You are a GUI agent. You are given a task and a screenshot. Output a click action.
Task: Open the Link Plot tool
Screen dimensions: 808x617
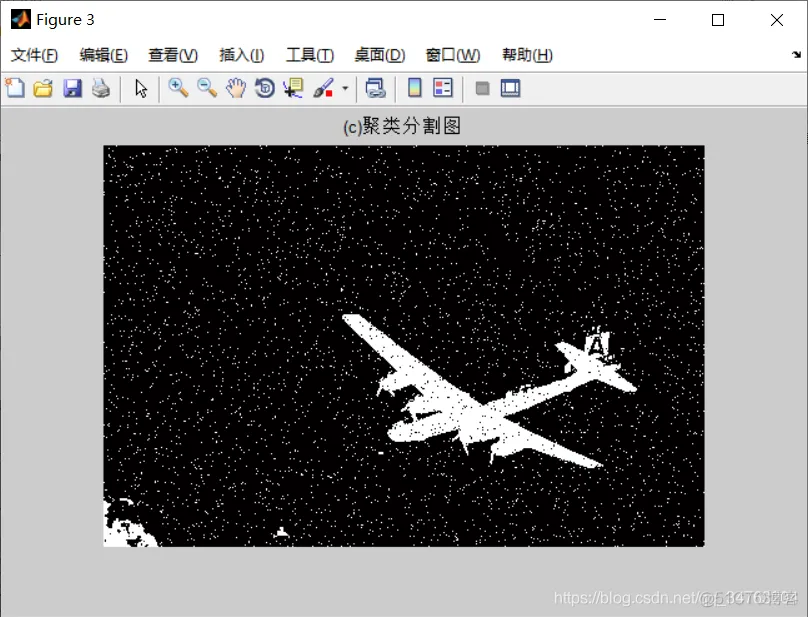(x=375, y=88)
